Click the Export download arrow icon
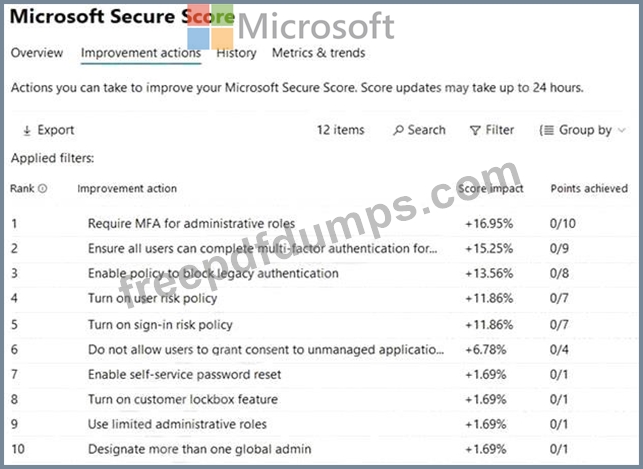 (26, 130)
